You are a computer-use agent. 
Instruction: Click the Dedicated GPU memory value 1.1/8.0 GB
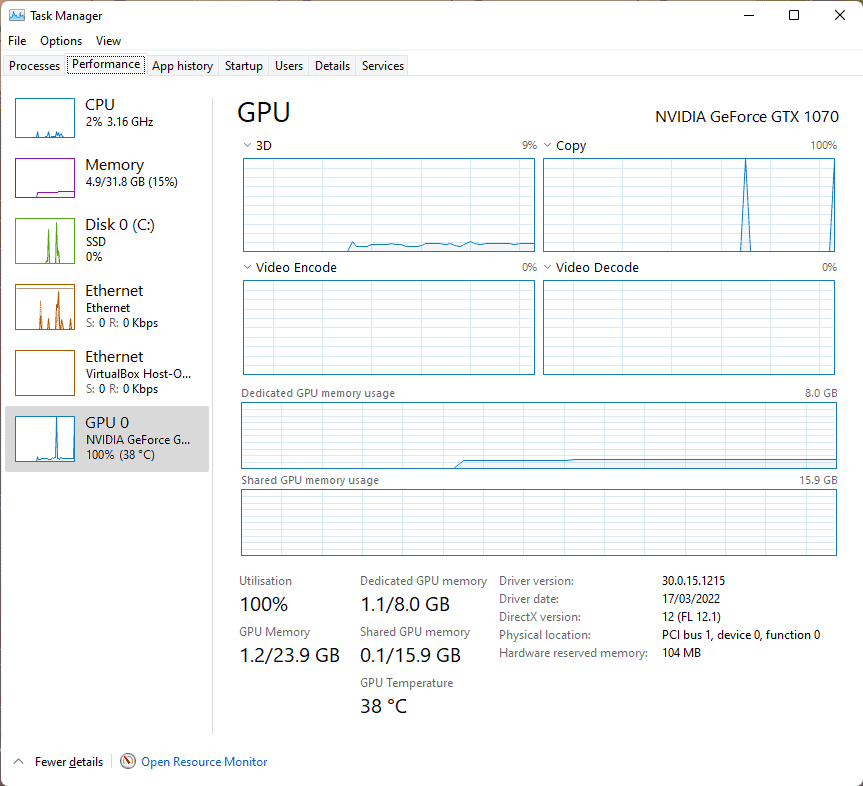click(x=405, y=604)
